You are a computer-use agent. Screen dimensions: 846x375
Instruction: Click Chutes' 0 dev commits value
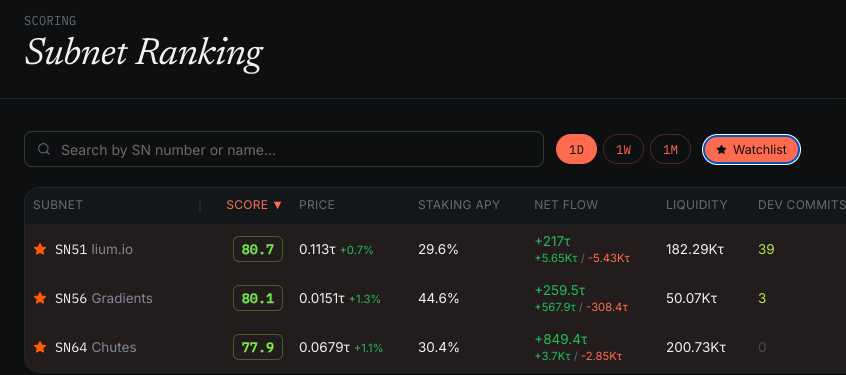click(762, 347)
